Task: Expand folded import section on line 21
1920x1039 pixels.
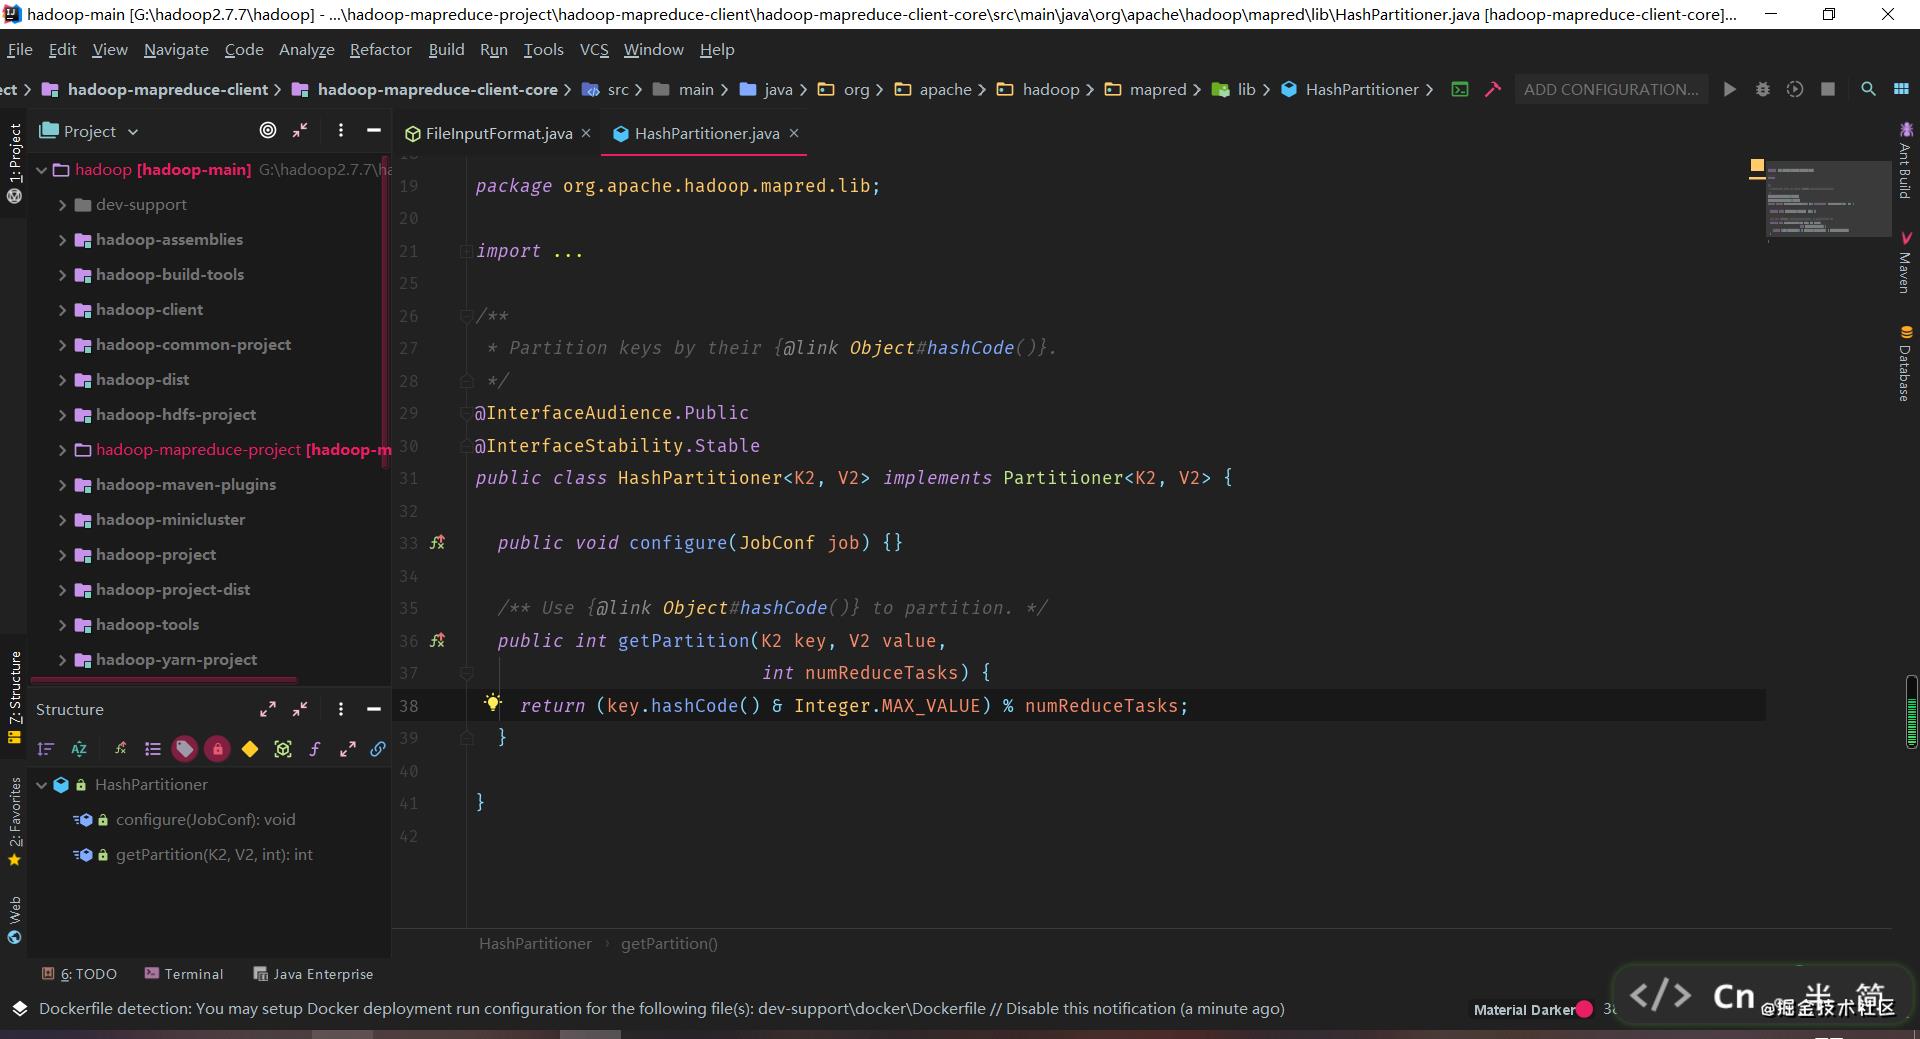Action: pyautogui.click(x=466, y=251)
